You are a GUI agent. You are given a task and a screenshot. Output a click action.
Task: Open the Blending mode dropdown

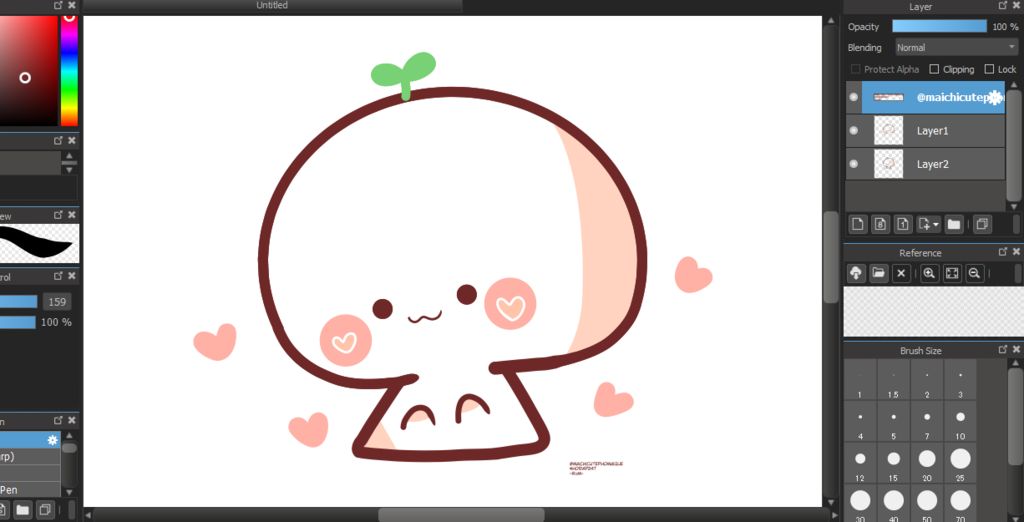[956, 48]
